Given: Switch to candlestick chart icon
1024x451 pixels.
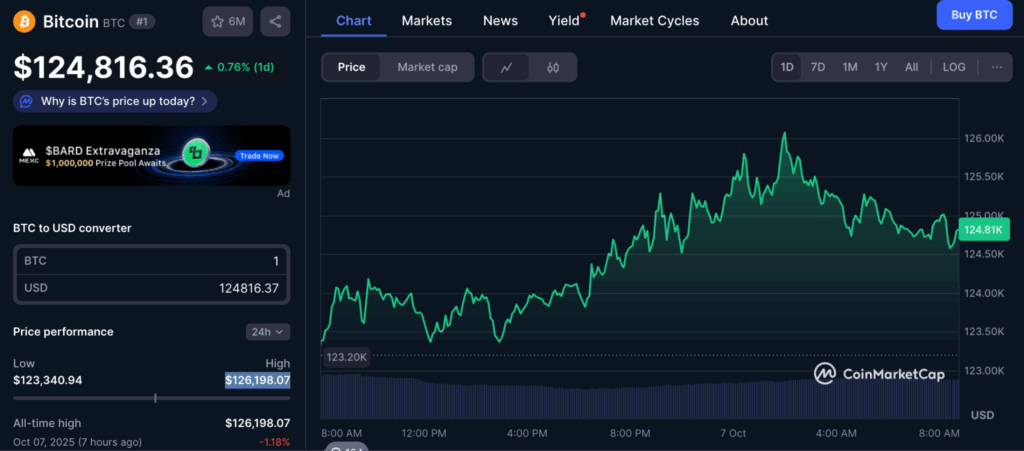Looking at the screenshot, I should click(x=553, y=67).
